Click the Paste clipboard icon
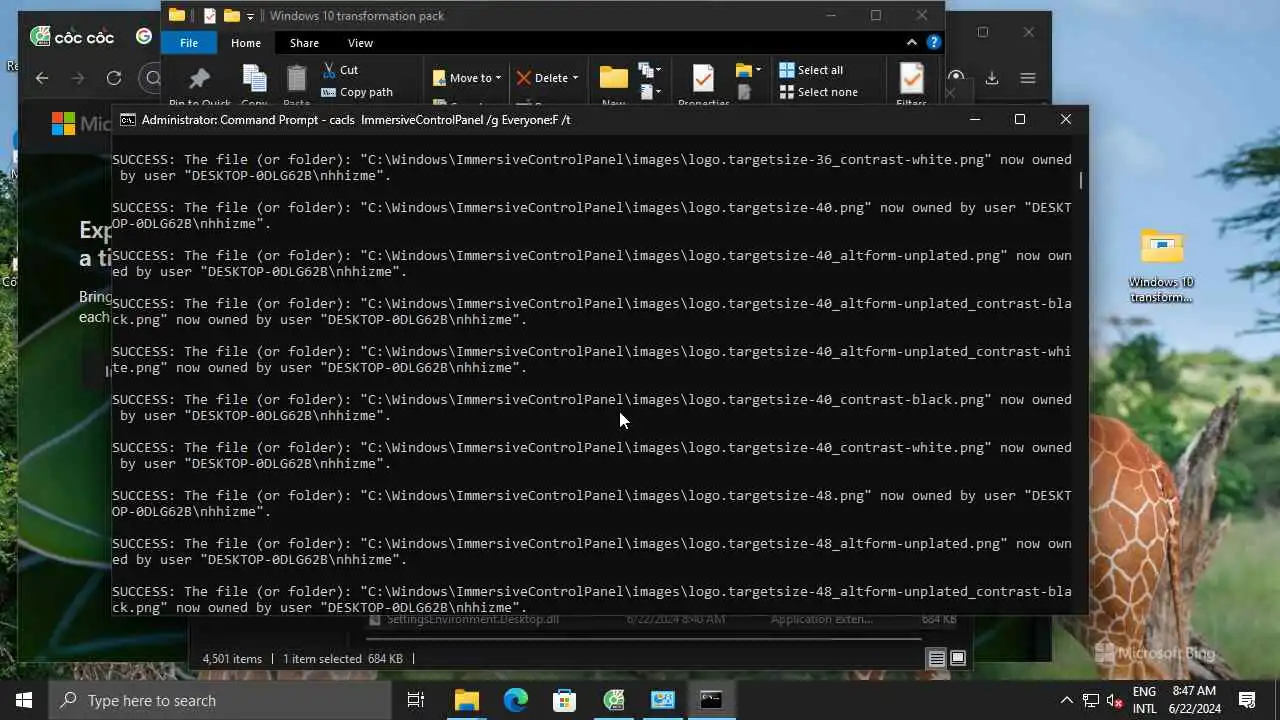The width and height of the screenshot is (1280, 720). tap(297, 79)
